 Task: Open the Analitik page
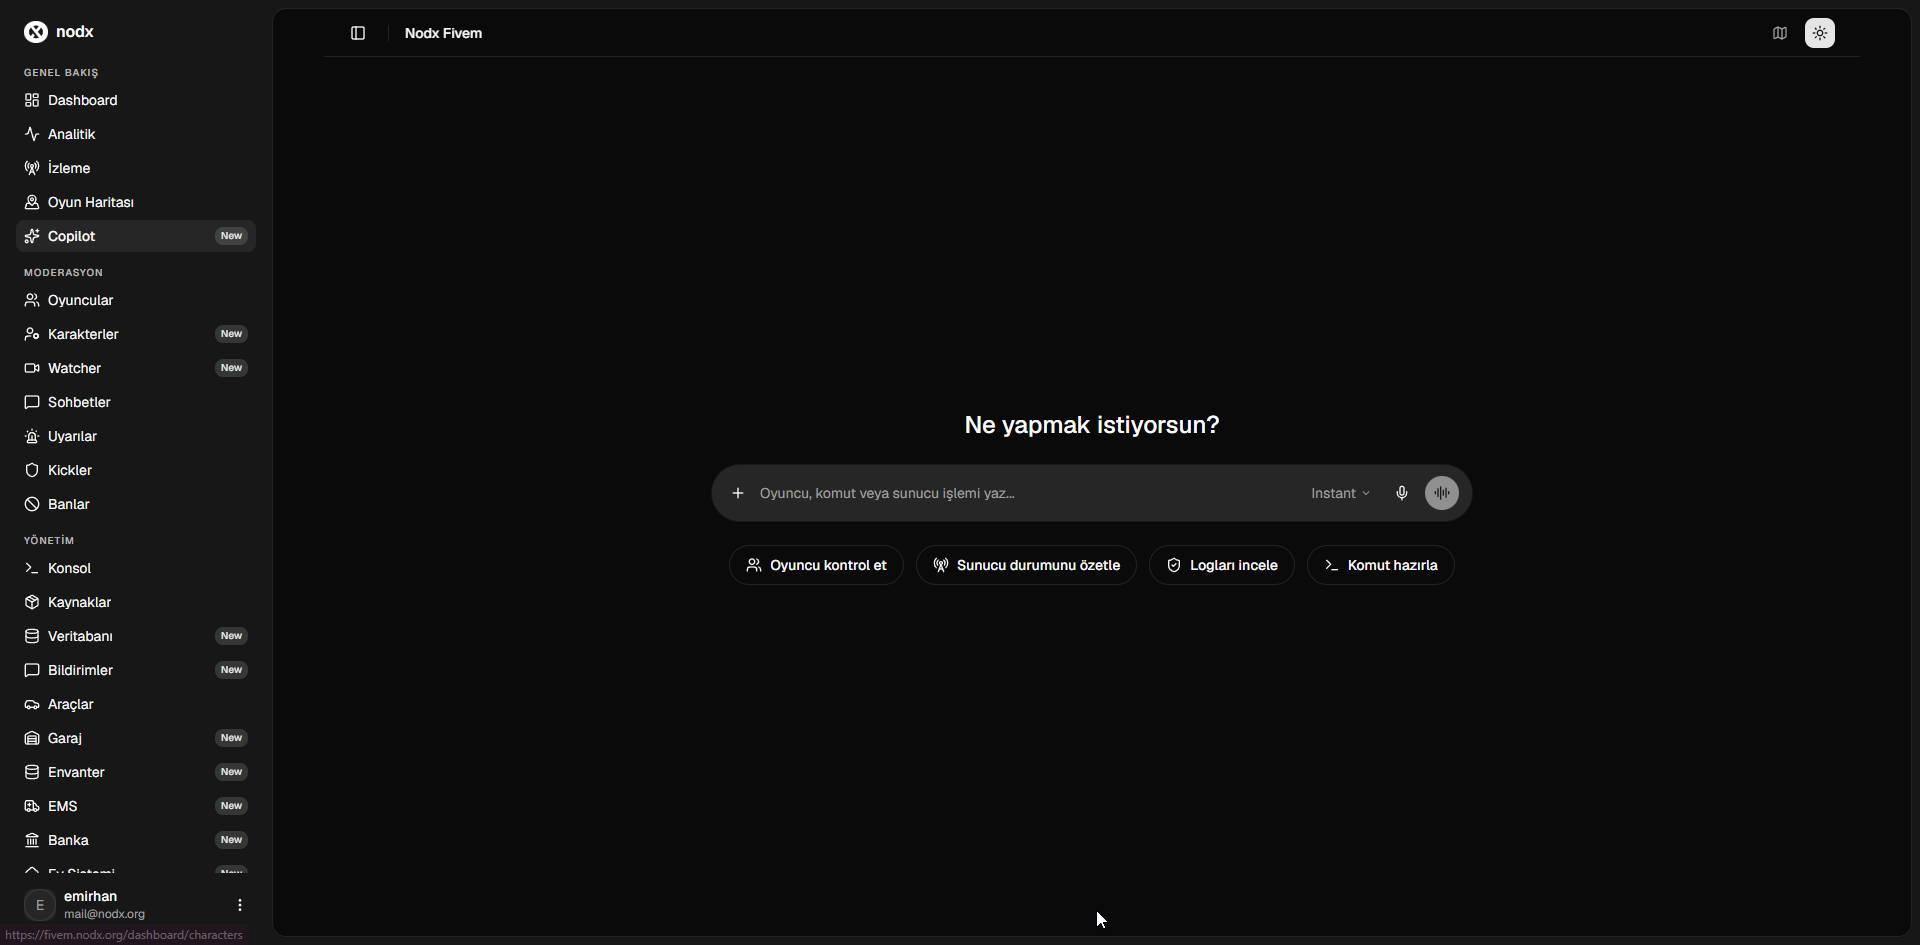pos(136,134)
